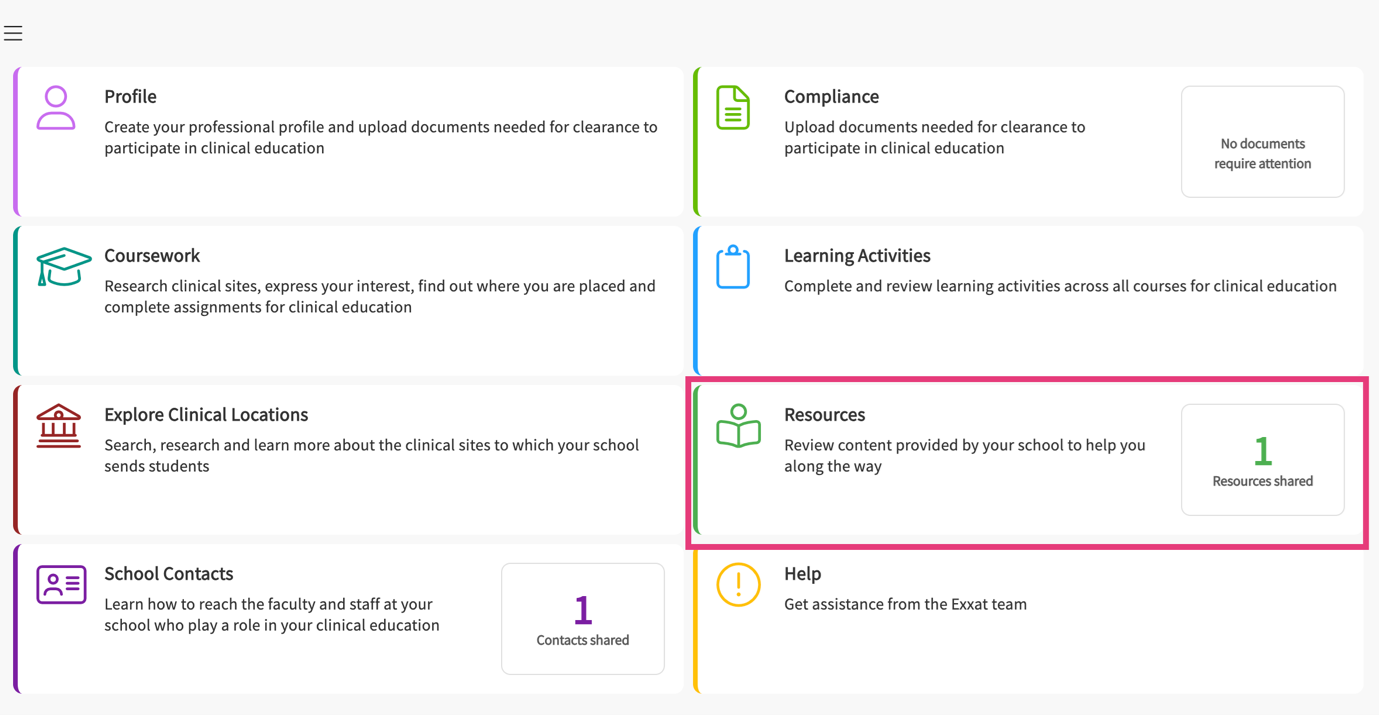Click the green Compliance document icon
This screenshot has height=715, width=1379.
tap(733, 108)
